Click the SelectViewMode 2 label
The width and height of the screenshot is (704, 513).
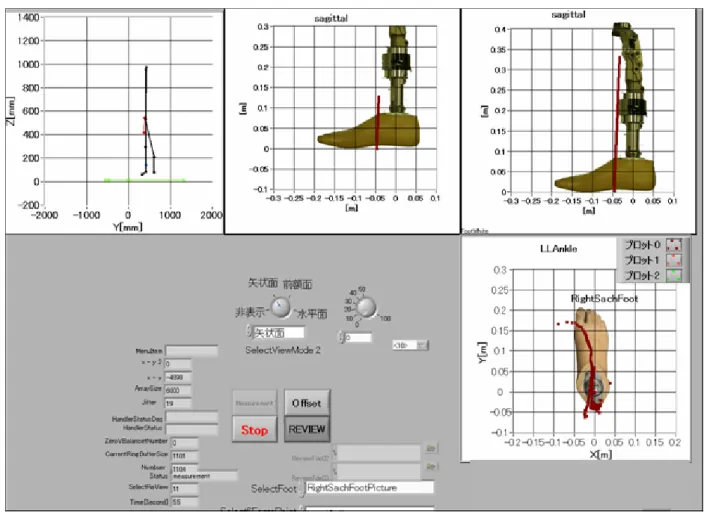pos(283,350)
